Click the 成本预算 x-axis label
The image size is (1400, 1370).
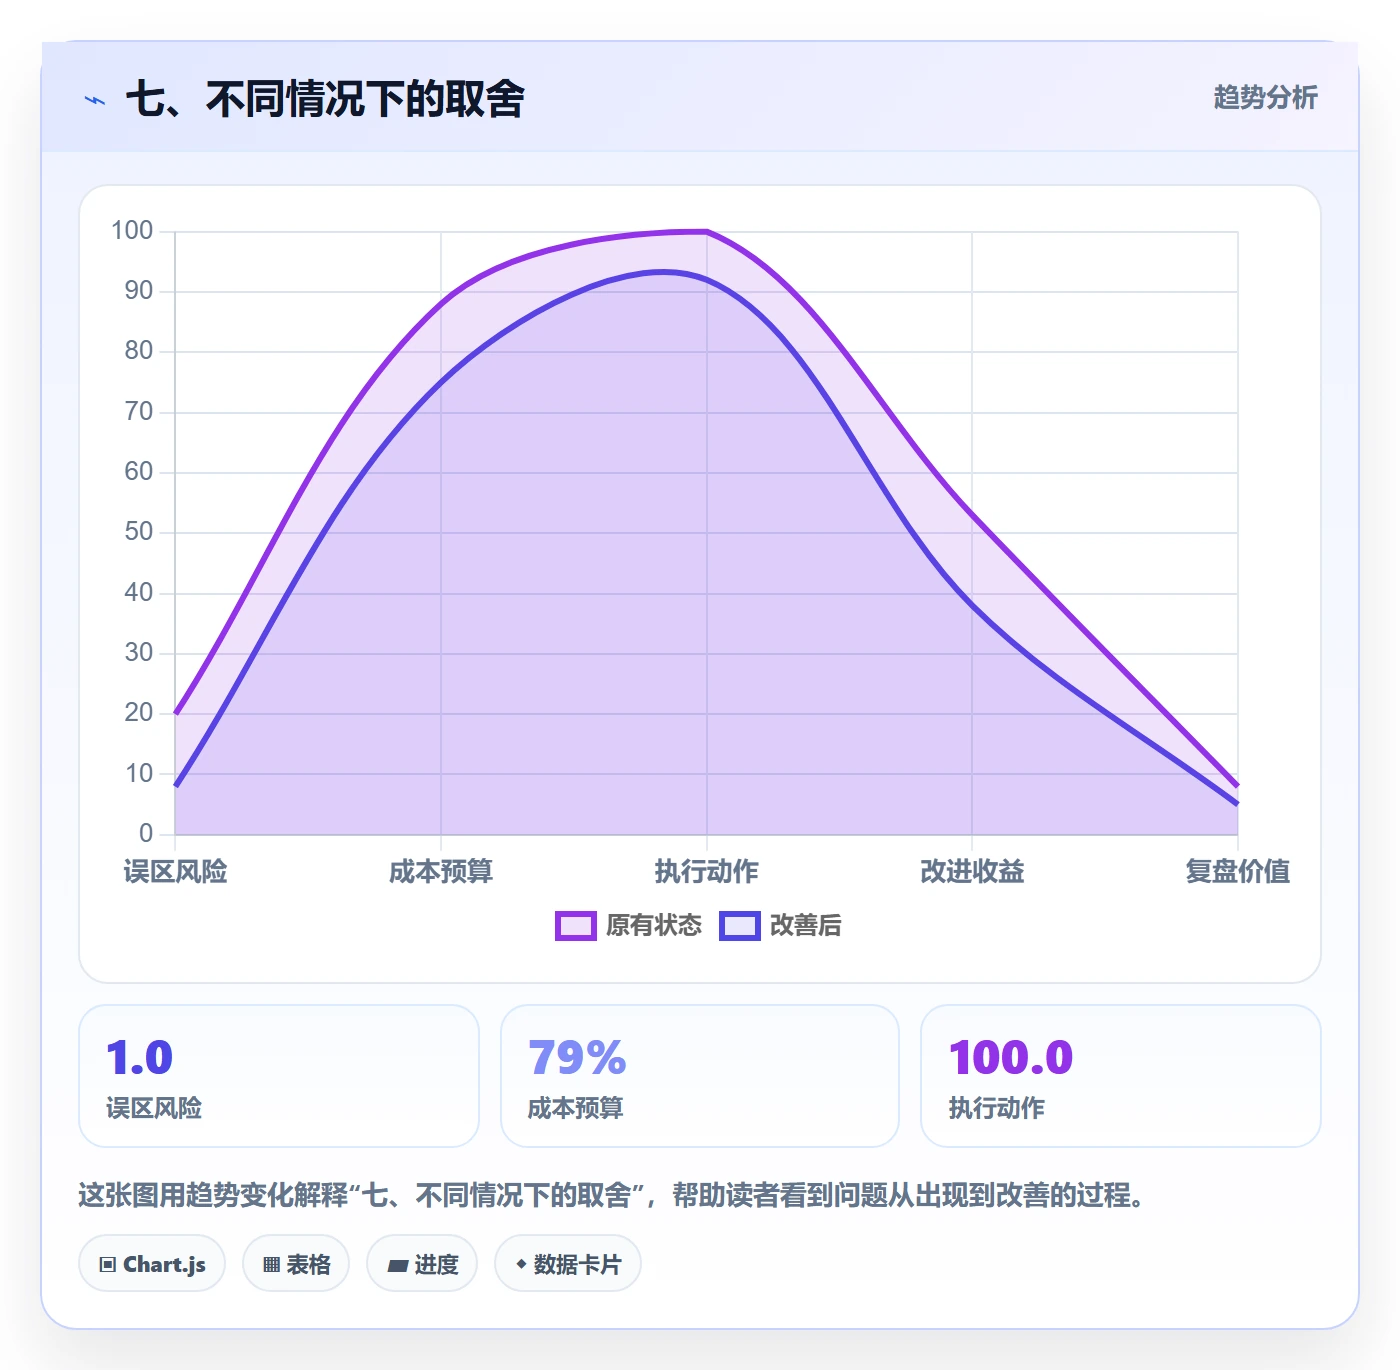click(x=441, y=872)
